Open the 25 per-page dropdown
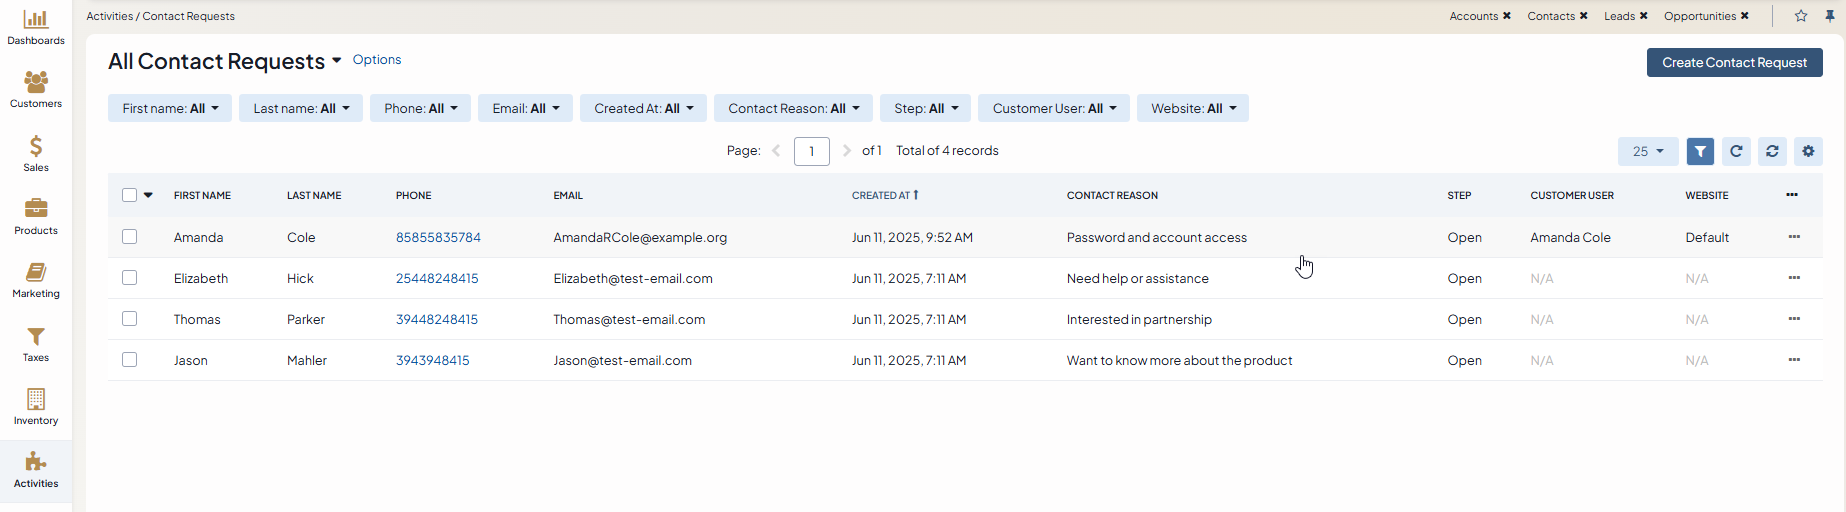The image size is (1846, 512). click(x=1647, y=151)
